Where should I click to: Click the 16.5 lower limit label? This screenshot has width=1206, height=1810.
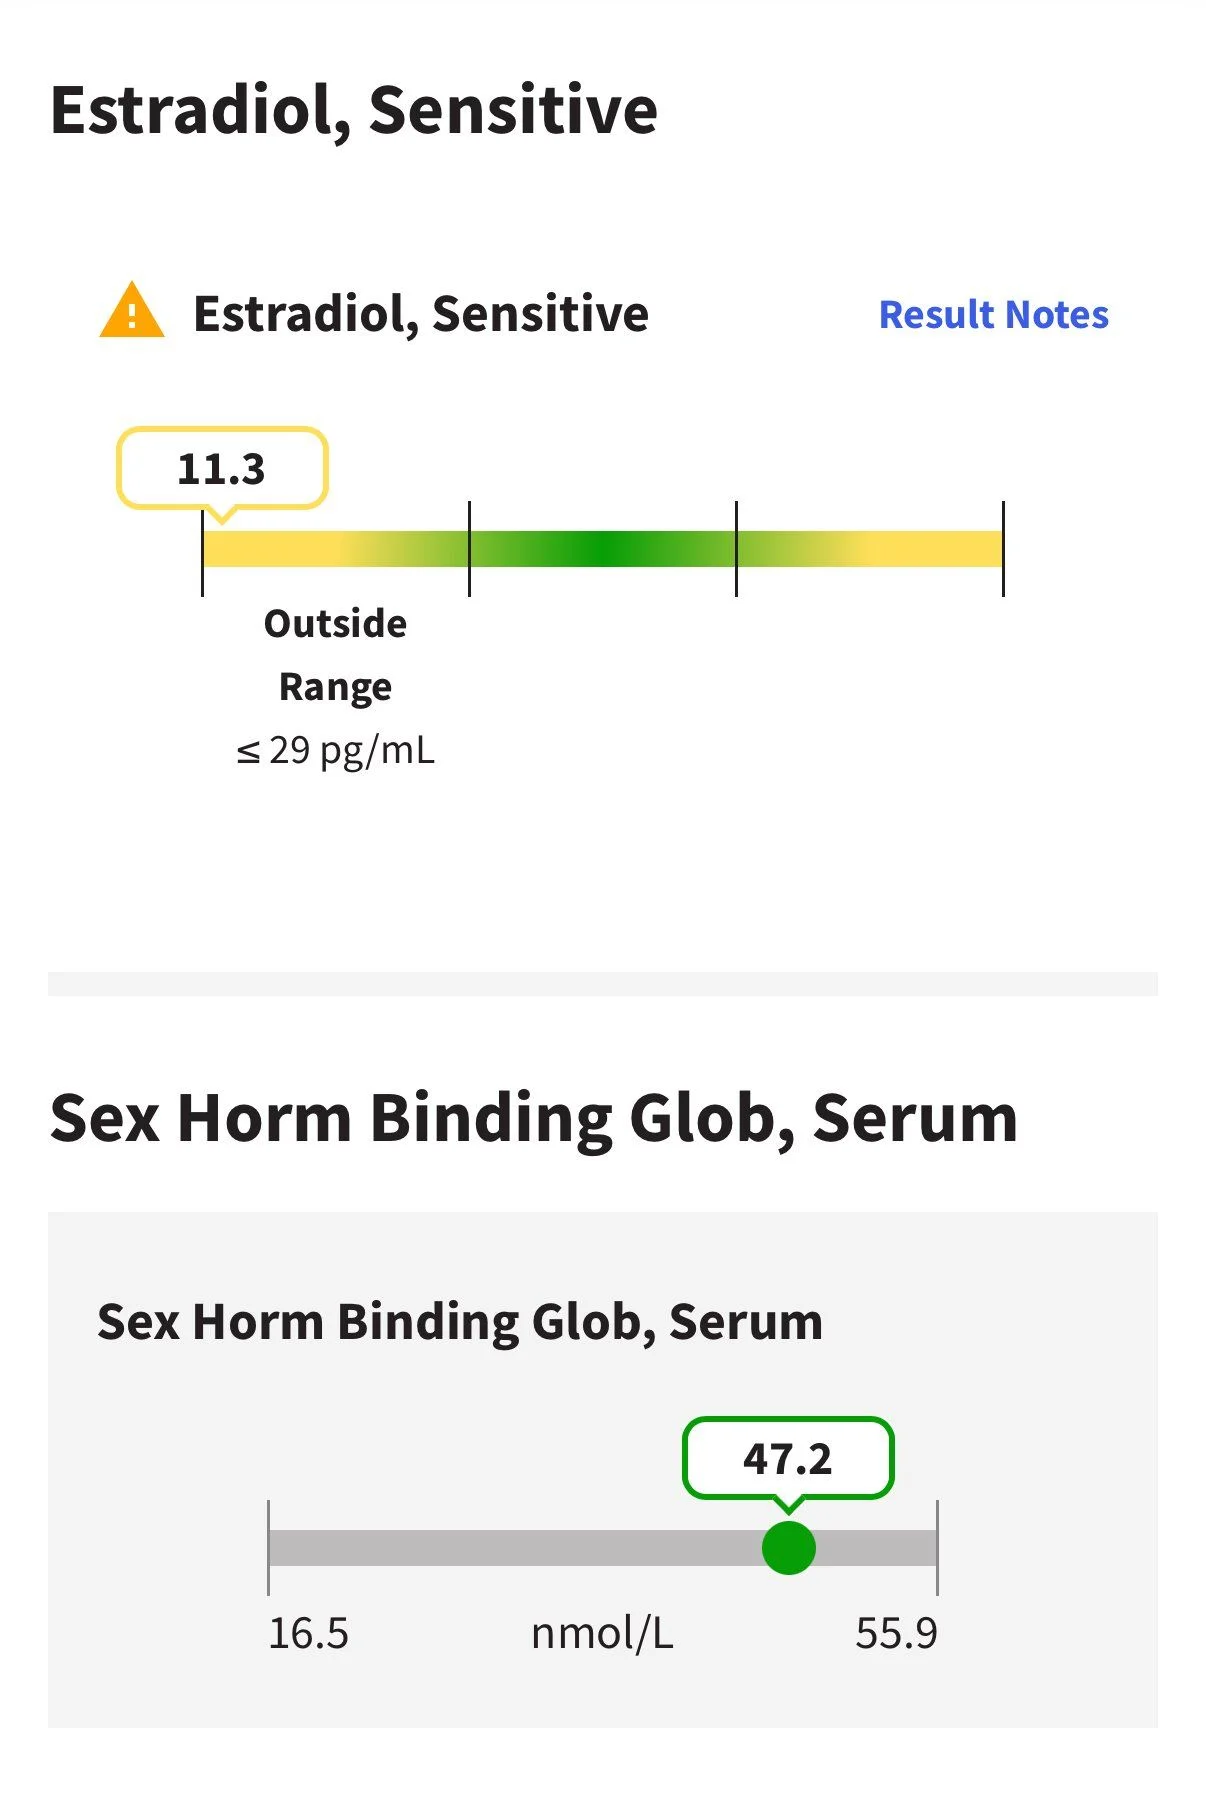click(308, 1633)
